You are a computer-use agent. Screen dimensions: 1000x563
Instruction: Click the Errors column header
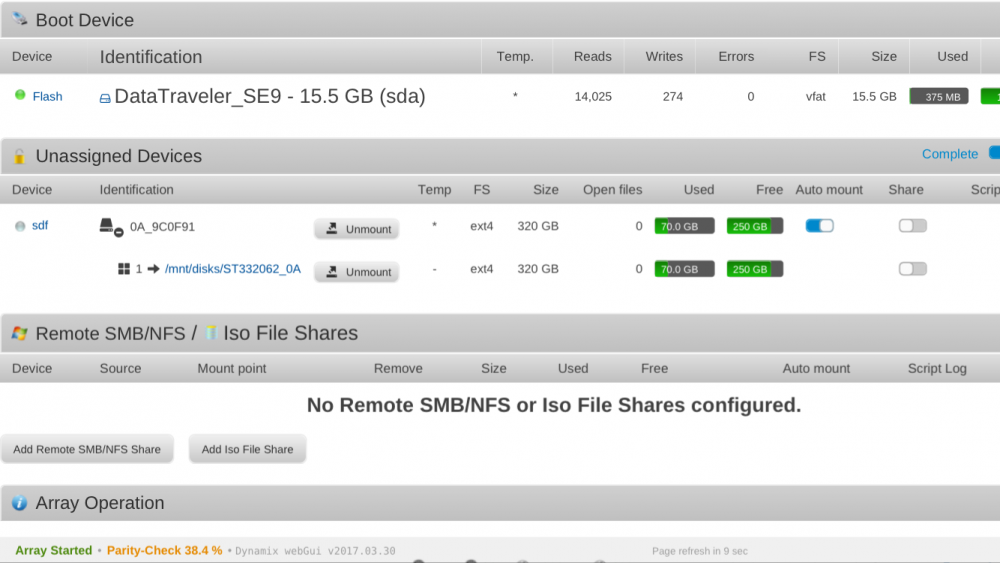[x=736, y=57]
